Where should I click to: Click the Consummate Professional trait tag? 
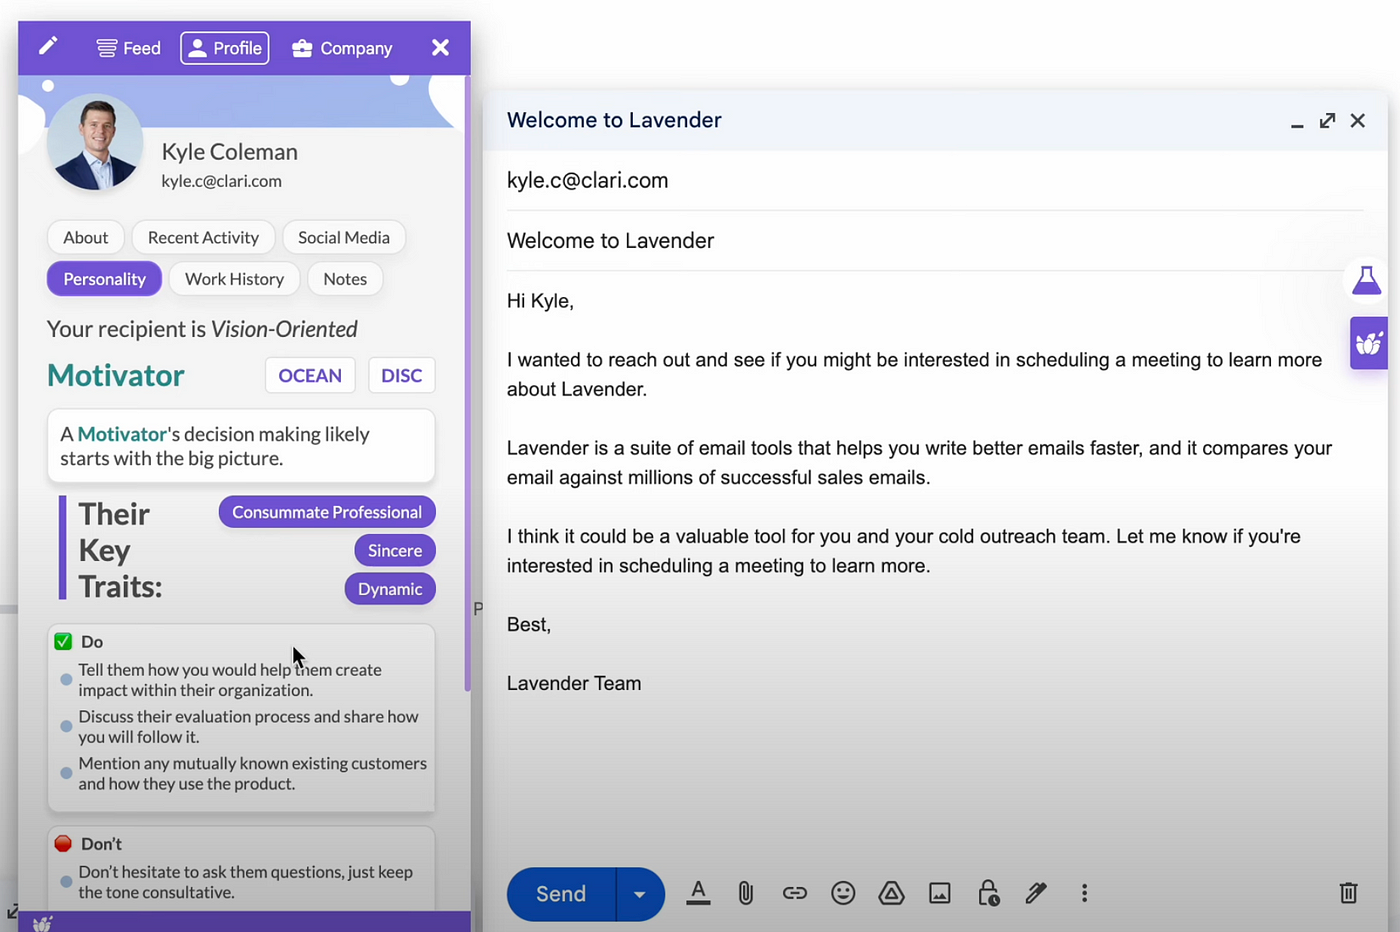(x=327, y=512)
